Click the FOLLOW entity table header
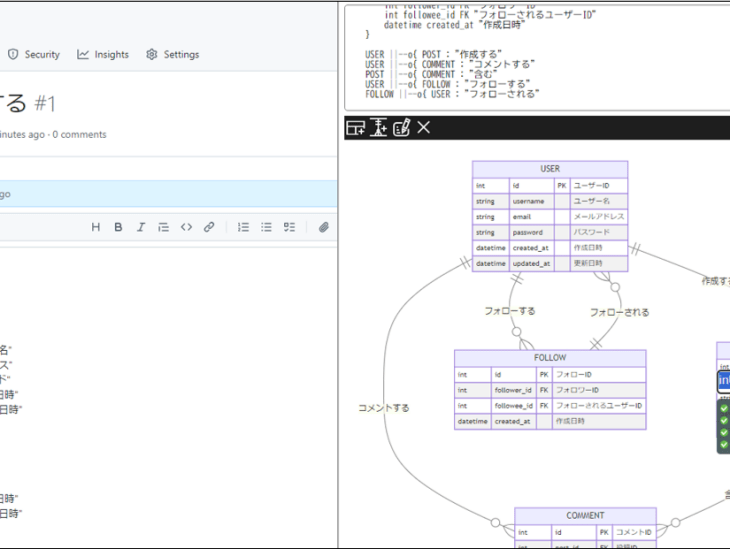The height and width of the screenshot is (549, 730). click(550, 357)
